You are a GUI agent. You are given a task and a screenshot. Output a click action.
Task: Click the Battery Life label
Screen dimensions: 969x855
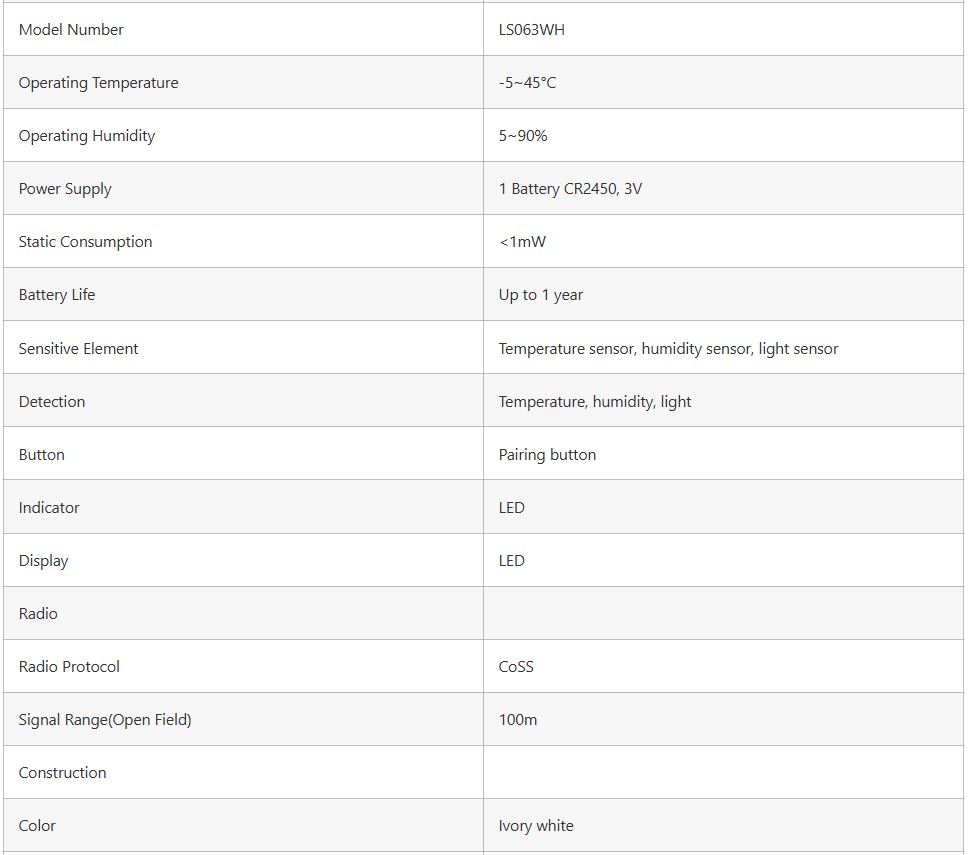pos(57,295)
